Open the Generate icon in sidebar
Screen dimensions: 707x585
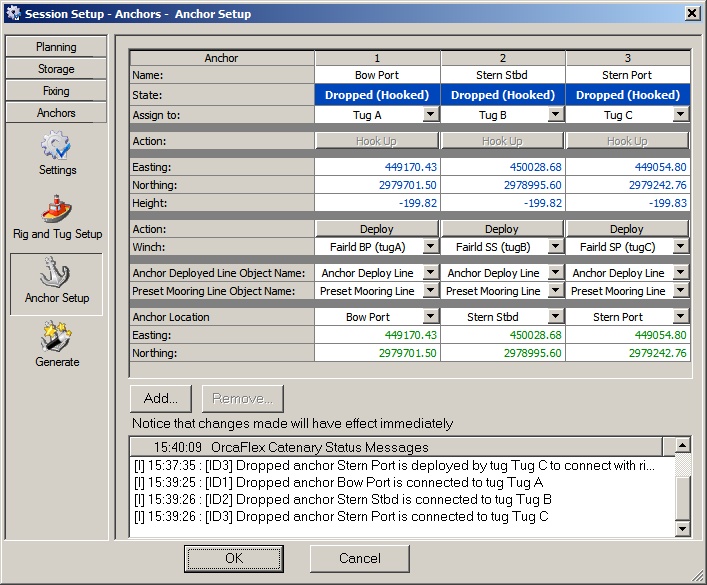pyautogui.click(x=56, y=338)
